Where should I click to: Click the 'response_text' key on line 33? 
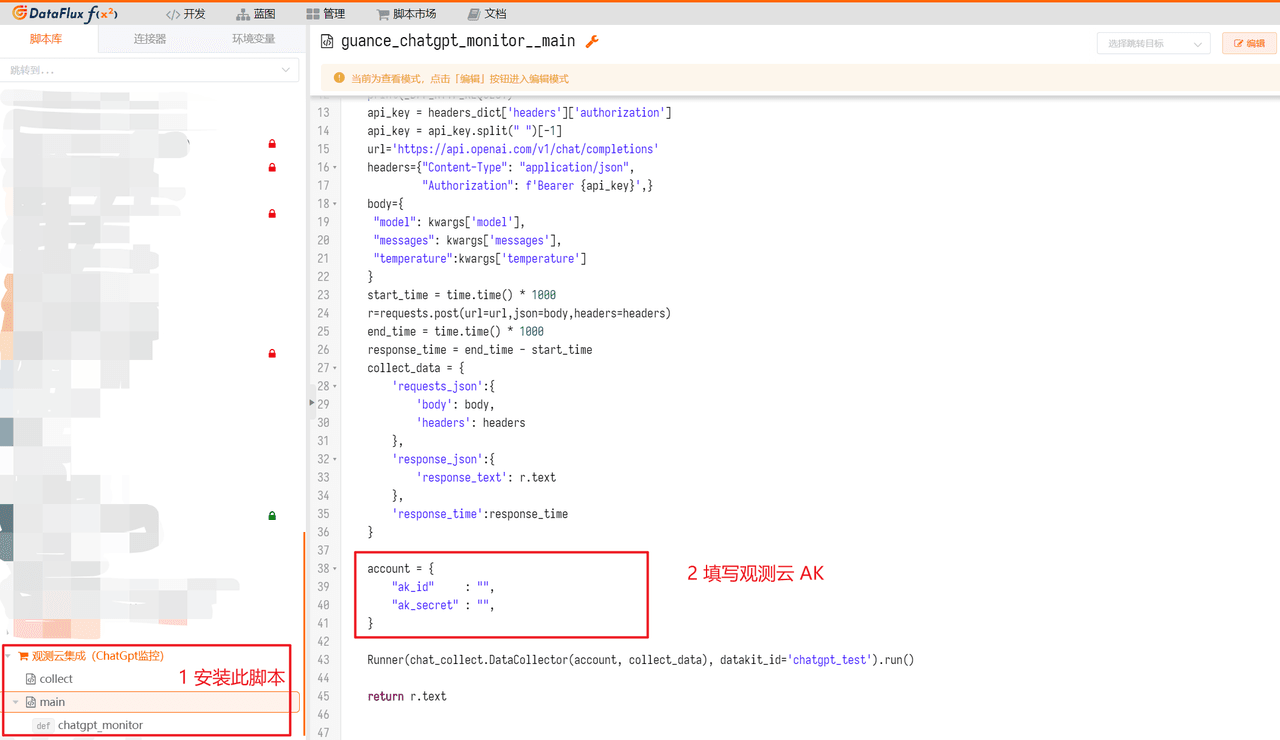[462, 478]
